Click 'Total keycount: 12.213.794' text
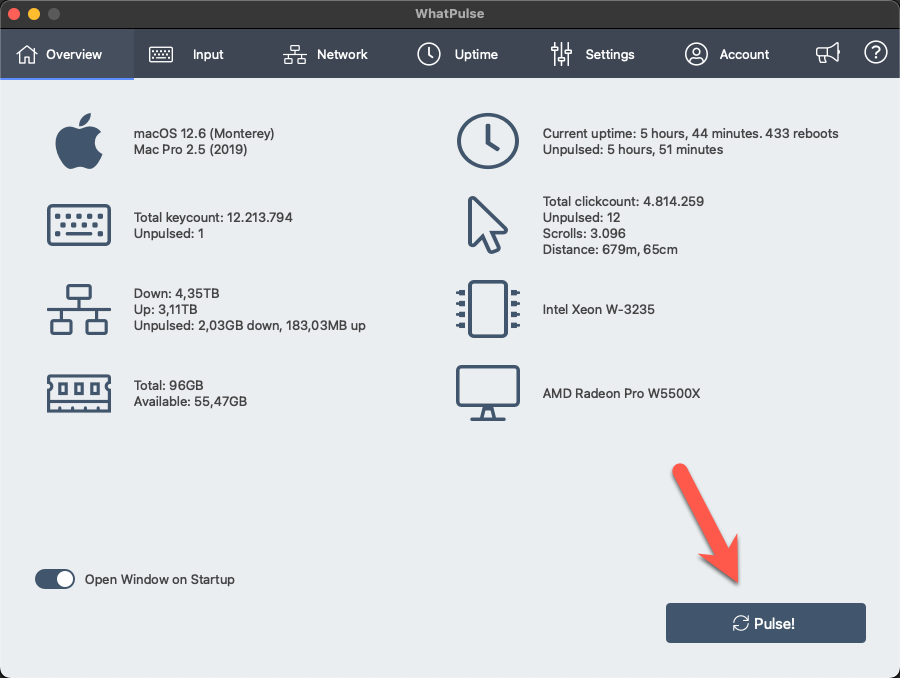Screen dimensions: 900x678 (x=213, y=217)
